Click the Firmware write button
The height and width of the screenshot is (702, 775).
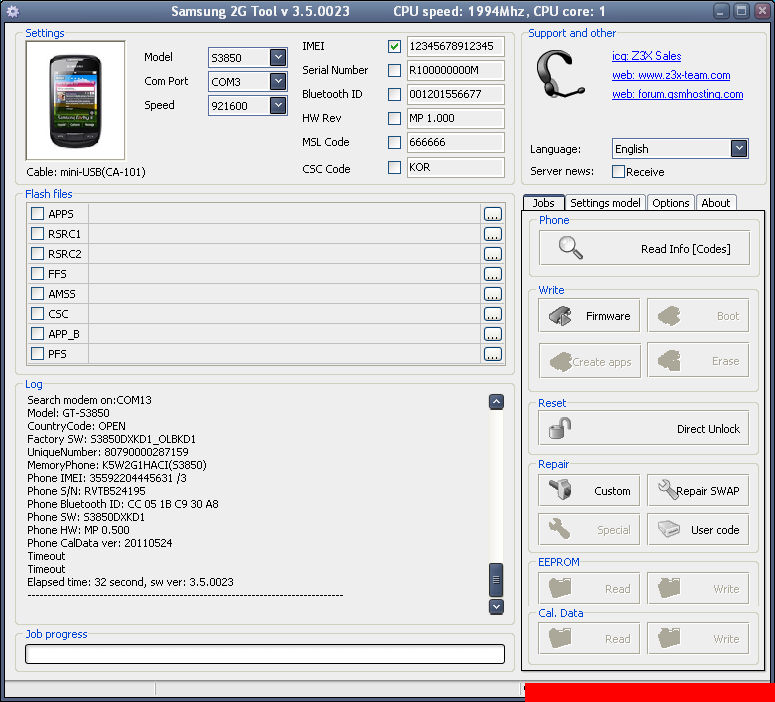(589, 315)
